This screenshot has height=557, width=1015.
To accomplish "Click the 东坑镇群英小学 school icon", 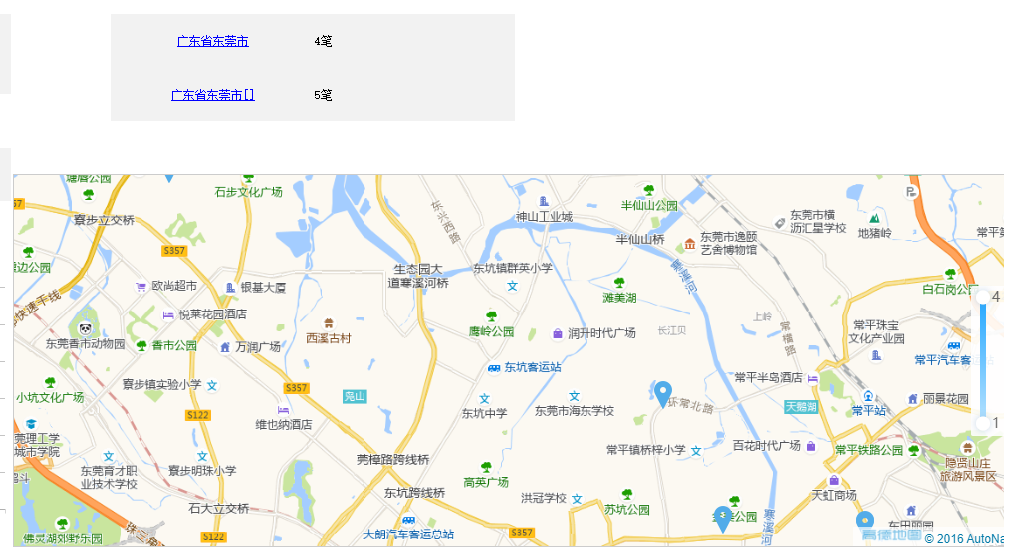I will click(513, 286).
